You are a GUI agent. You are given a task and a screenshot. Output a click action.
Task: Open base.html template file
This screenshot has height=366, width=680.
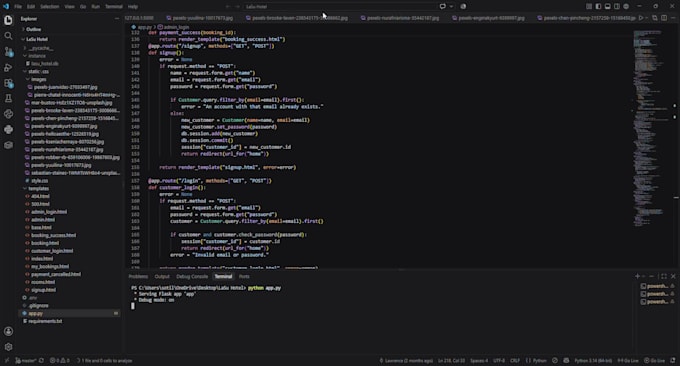[41, 227]
